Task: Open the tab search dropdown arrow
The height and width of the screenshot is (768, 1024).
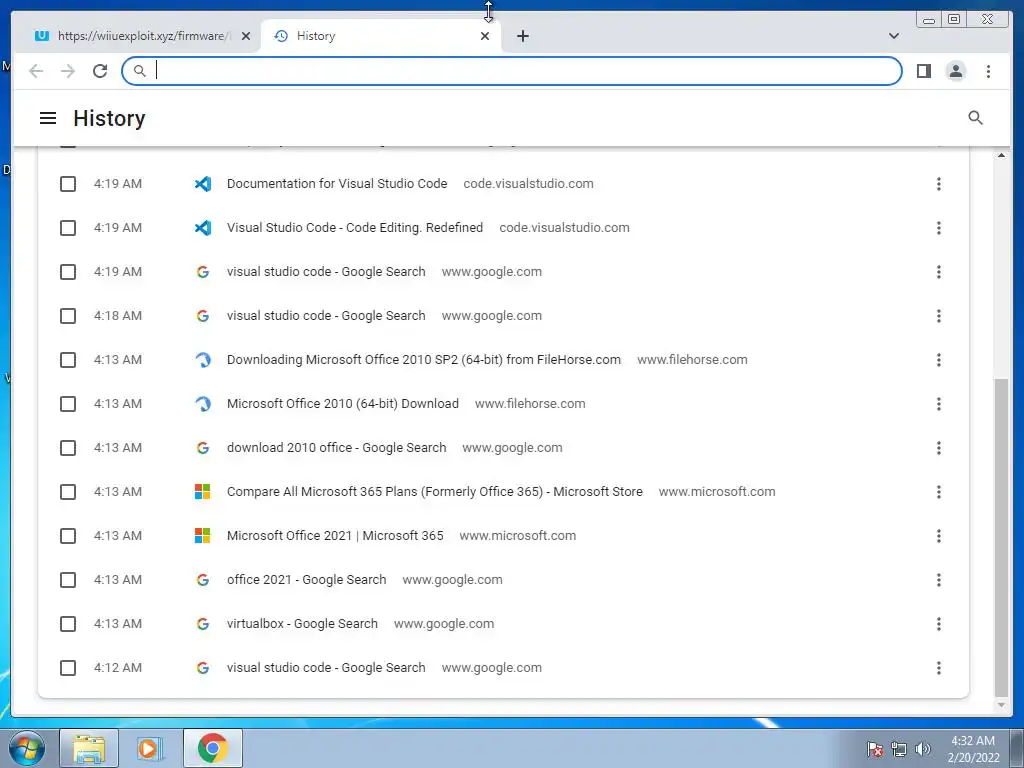Action: (x=893, y=36)
